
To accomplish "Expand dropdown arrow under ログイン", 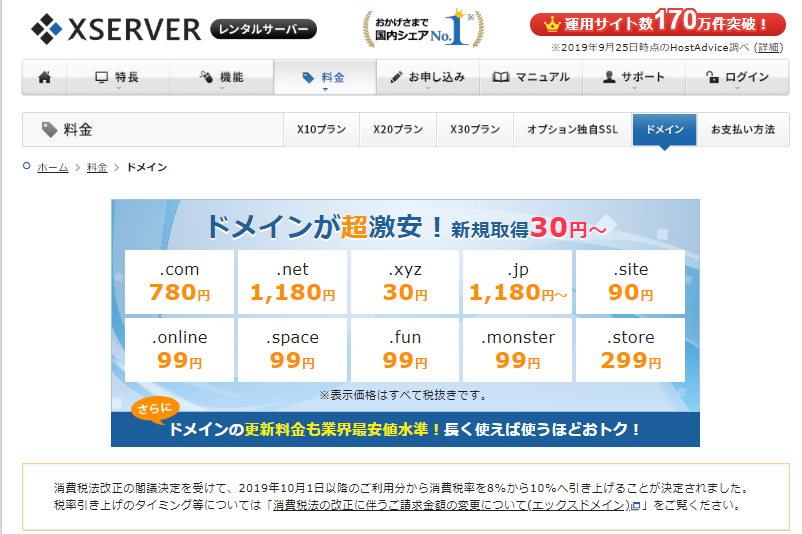I will pyautogui.click(x=738, y=88).
